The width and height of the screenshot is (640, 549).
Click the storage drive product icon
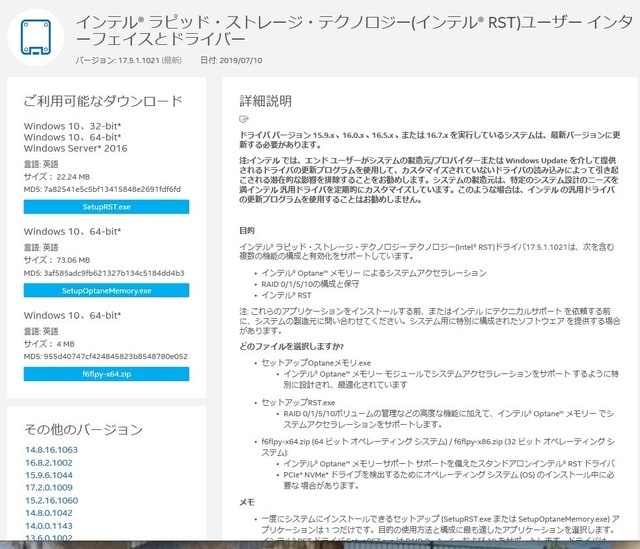pyautogui.click(x=36, y=37)
